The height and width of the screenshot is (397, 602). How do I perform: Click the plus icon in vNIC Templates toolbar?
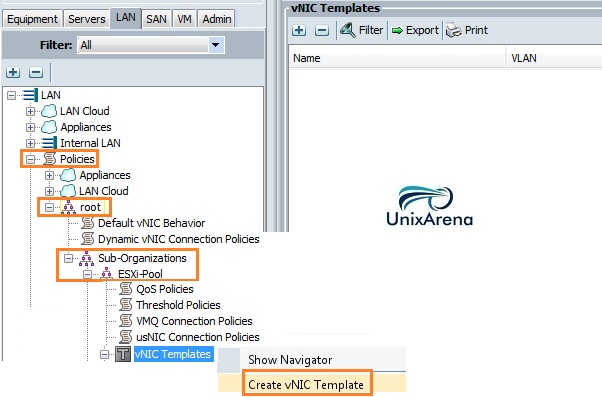[x=299, y=30]
